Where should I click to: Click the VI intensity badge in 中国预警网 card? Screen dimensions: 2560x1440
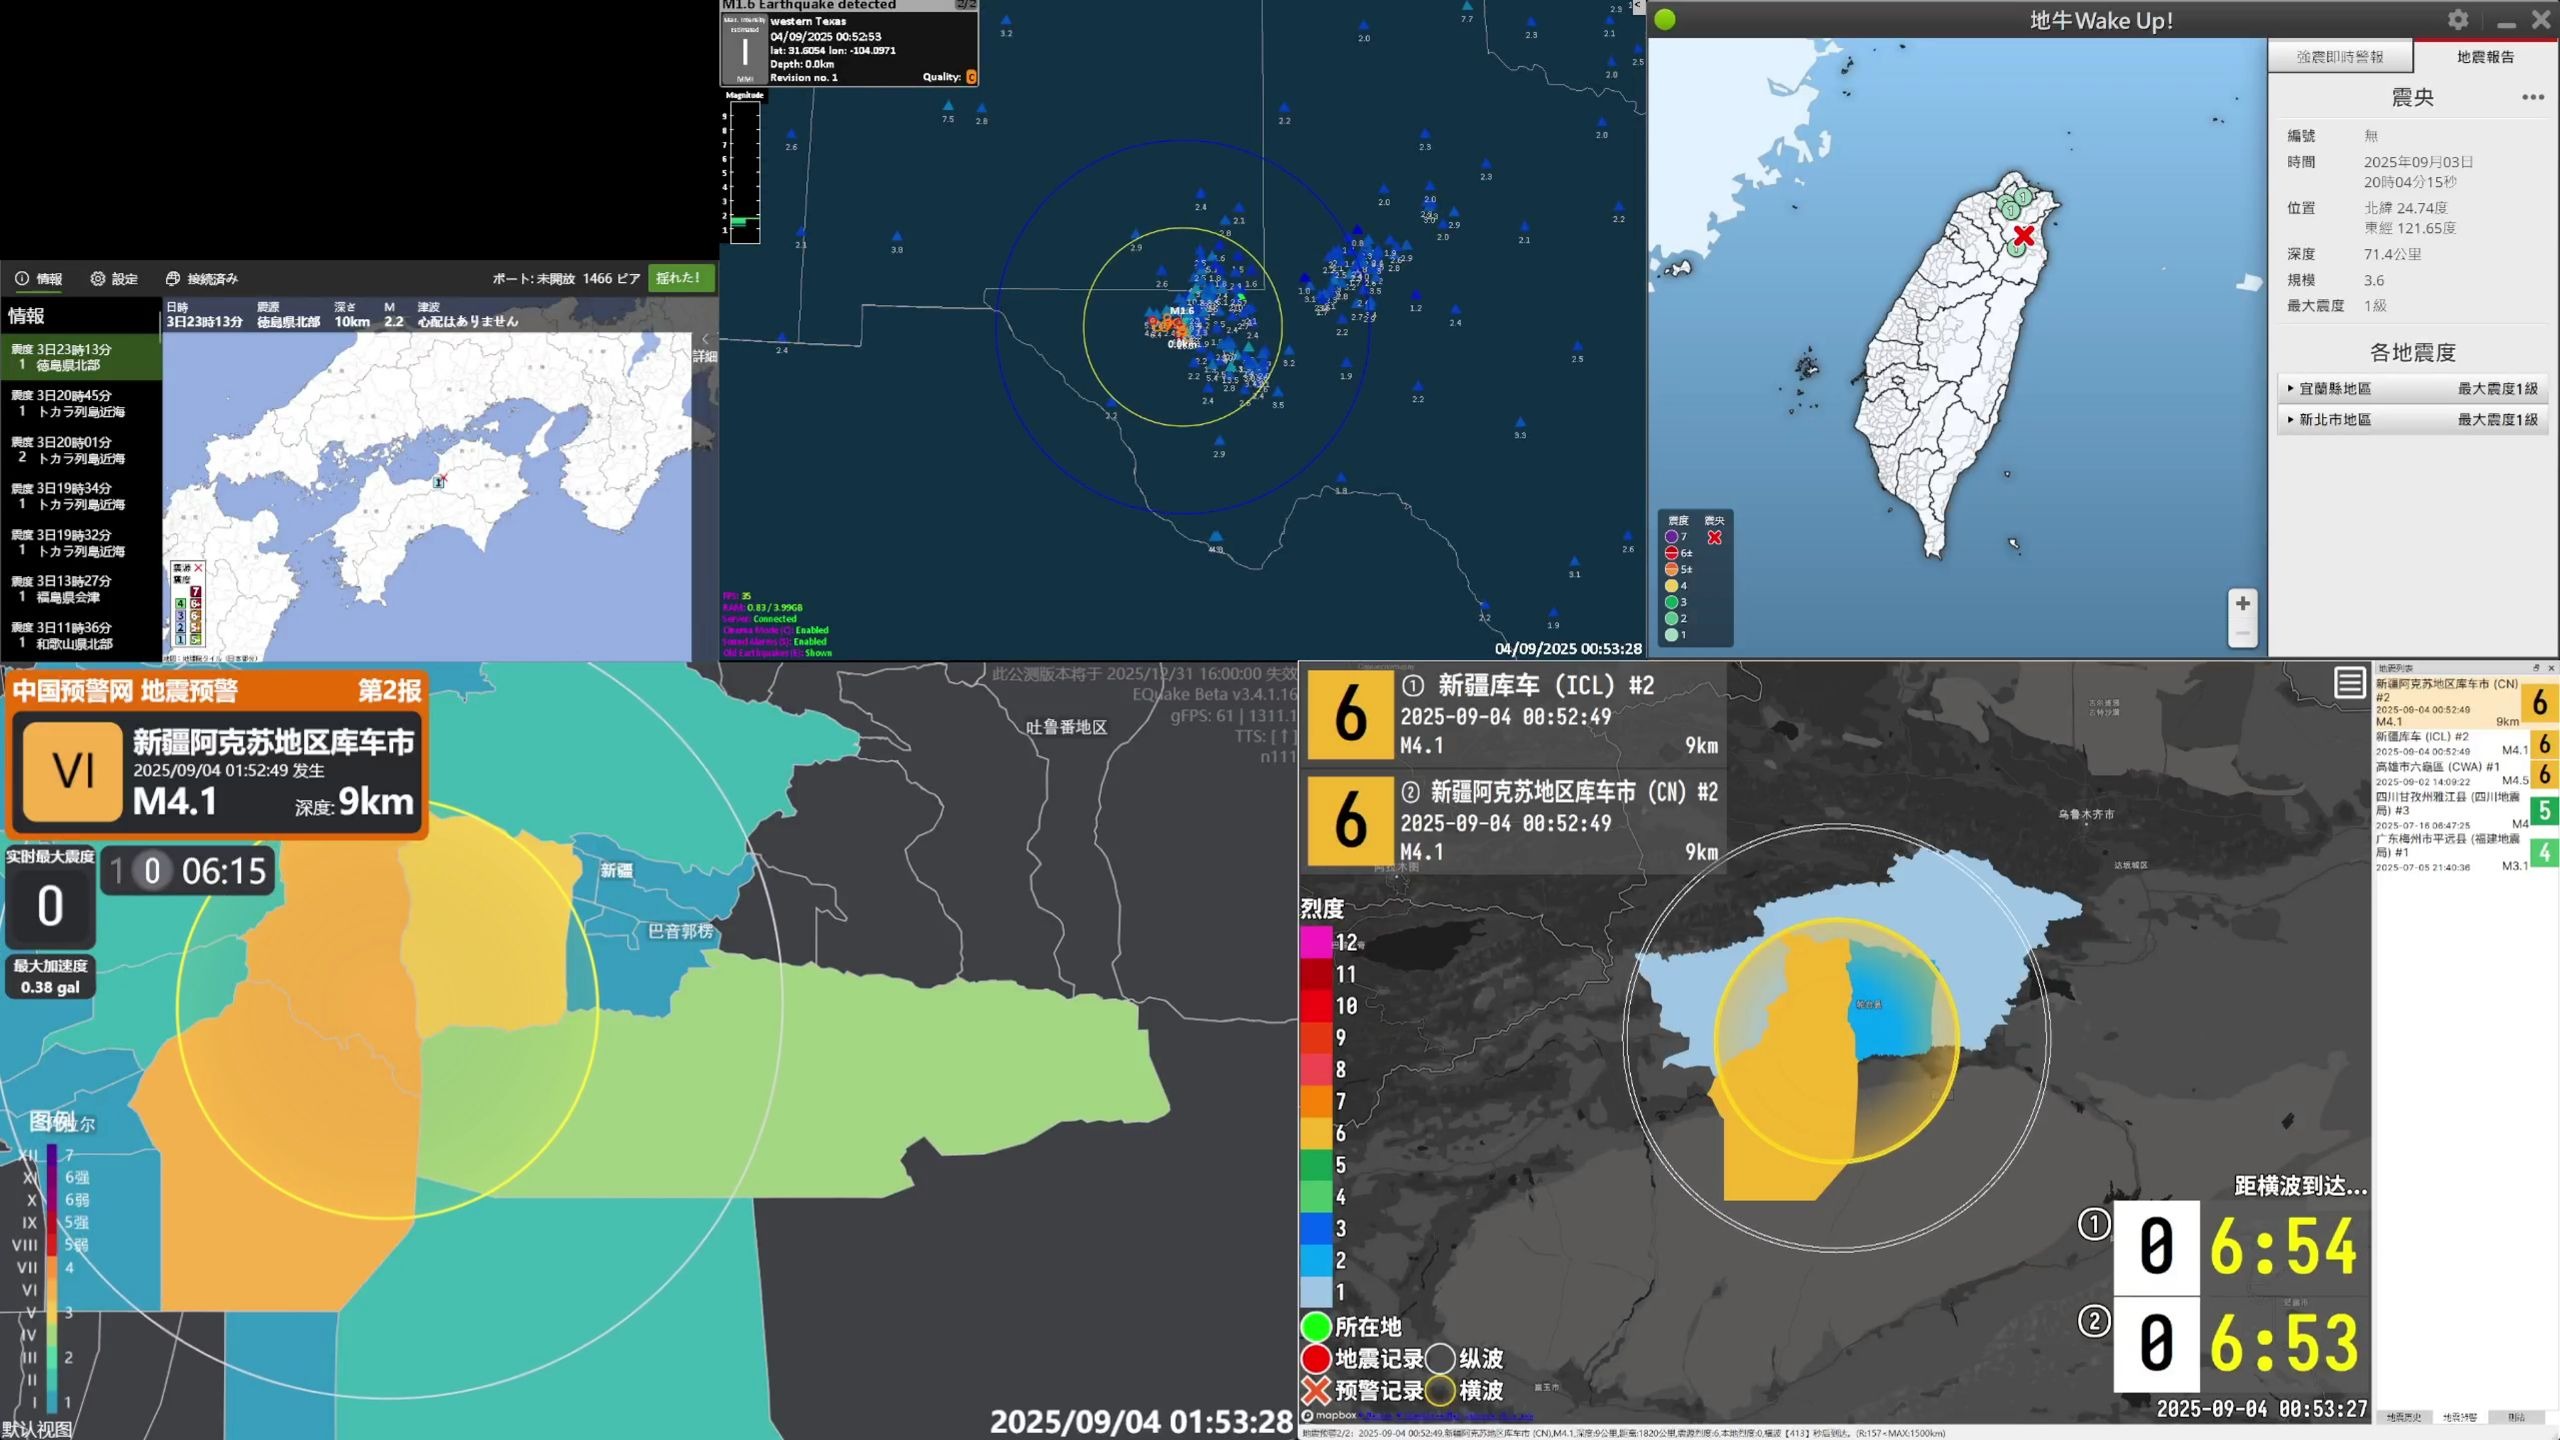tap(72, 771)
